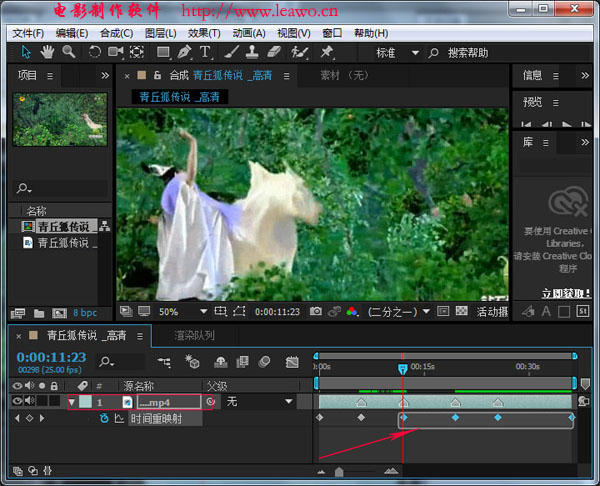Toggle lock on the viewer panel
The image size is (600, 486).
[157, 75]
